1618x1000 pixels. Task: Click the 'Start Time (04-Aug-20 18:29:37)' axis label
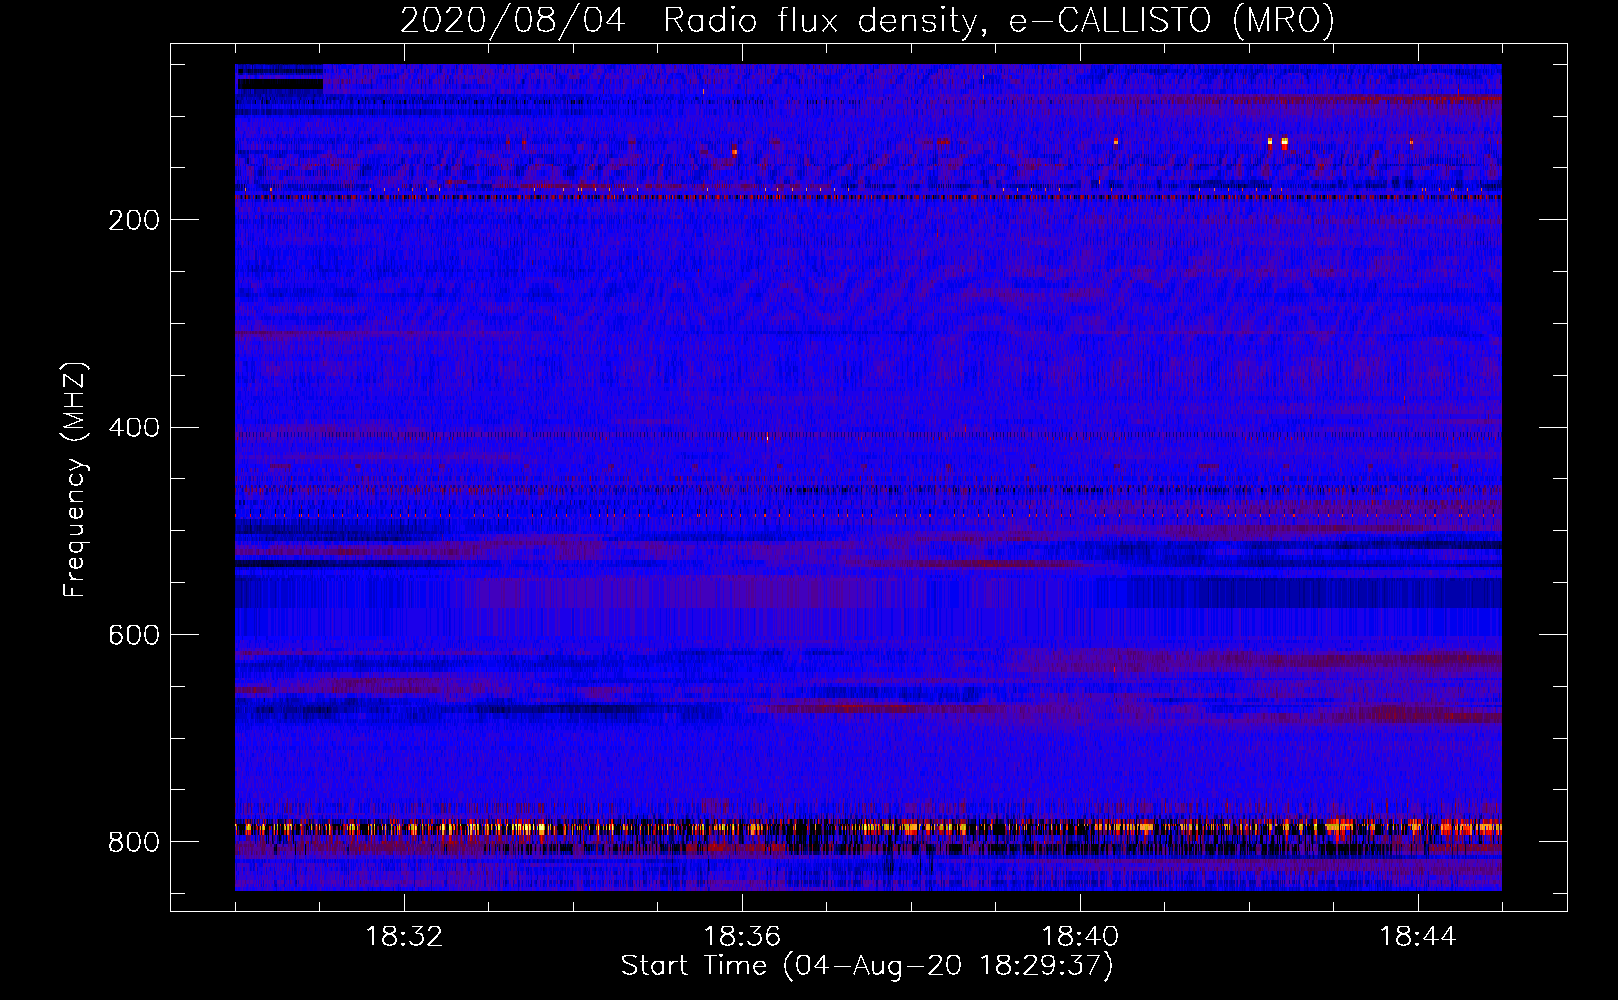point(867,966)
